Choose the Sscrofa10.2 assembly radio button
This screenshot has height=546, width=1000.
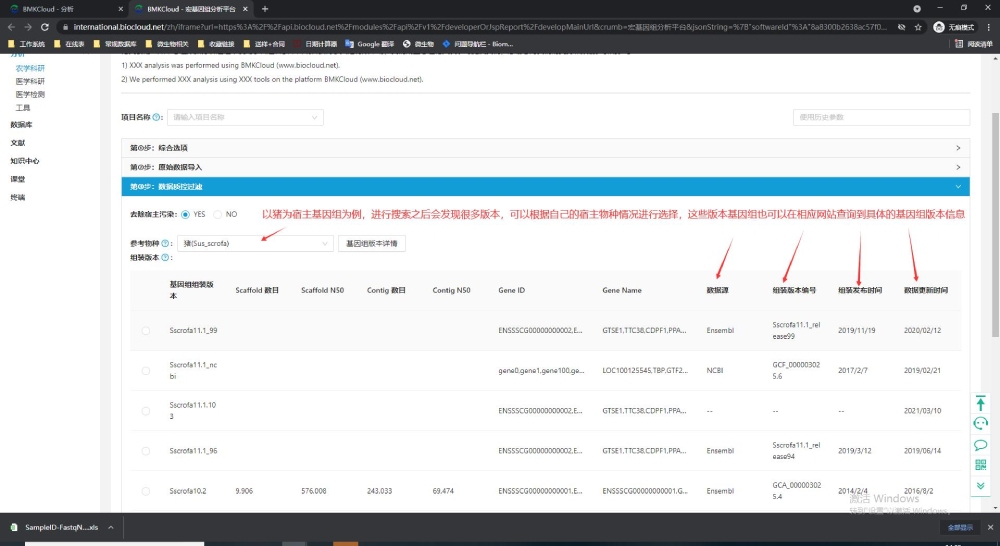[146, 491]
